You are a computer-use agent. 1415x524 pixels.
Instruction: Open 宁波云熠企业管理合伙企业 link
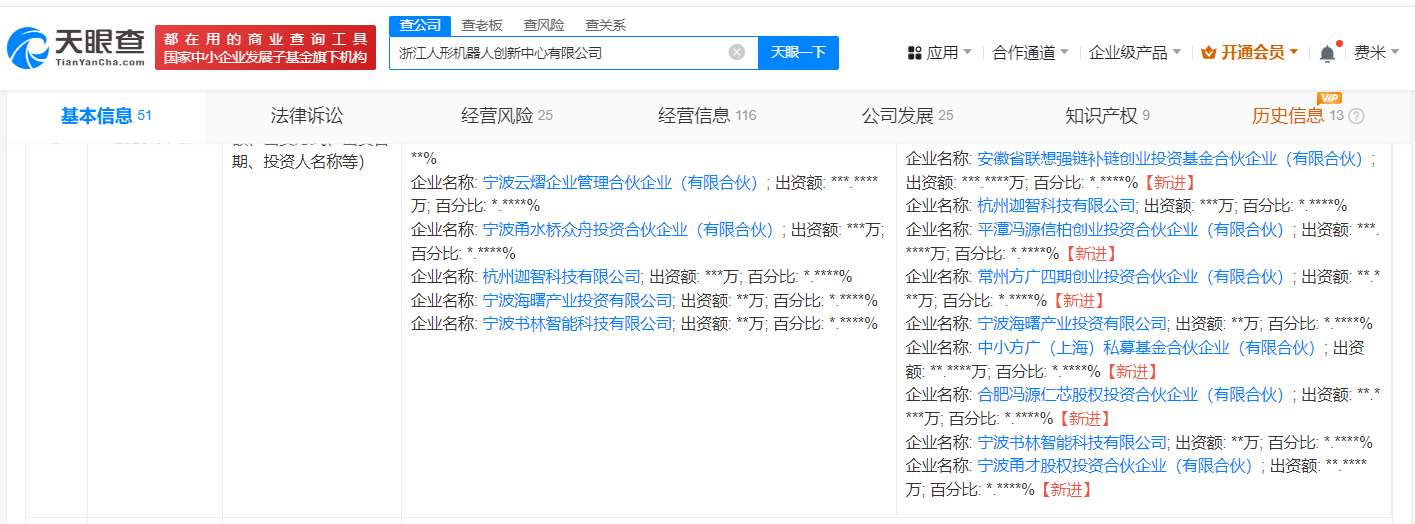(x=621, y=182)
